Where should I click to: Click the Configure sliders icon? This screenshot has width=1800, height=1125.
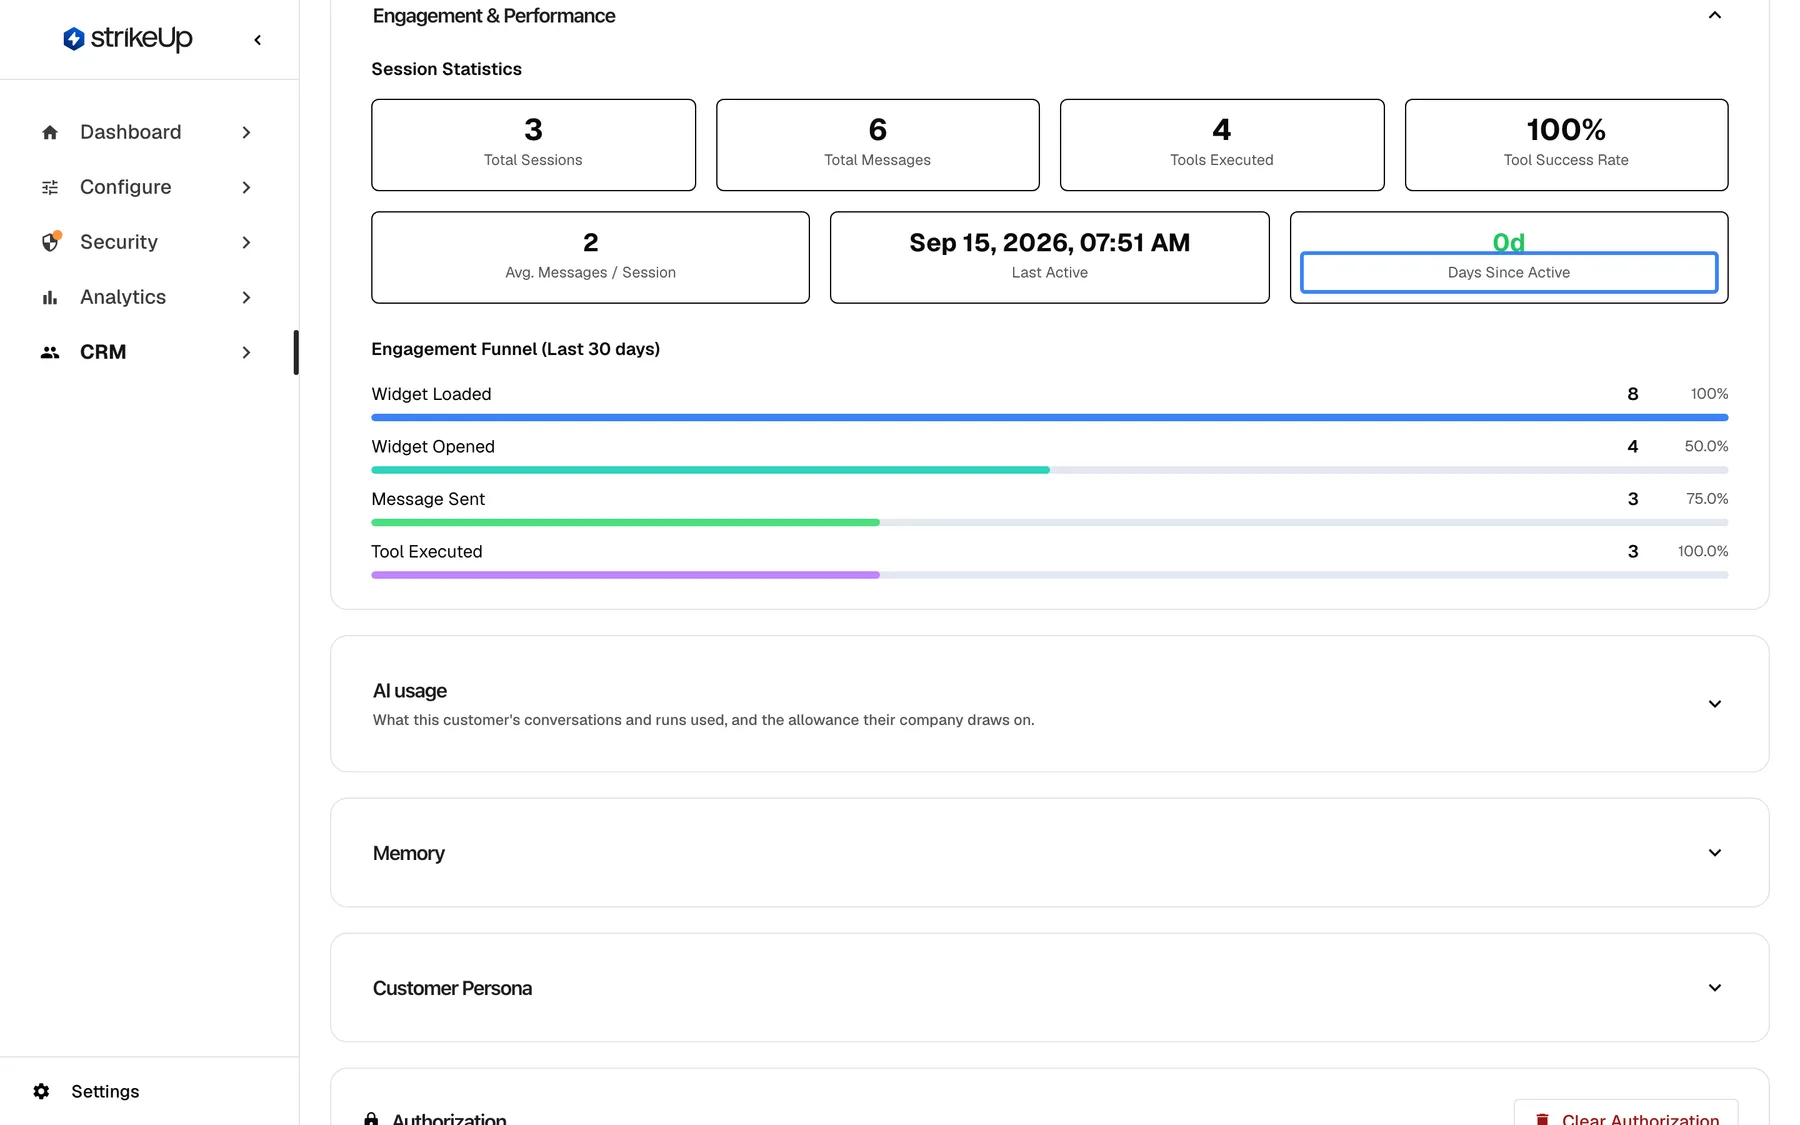click(50, 187)
